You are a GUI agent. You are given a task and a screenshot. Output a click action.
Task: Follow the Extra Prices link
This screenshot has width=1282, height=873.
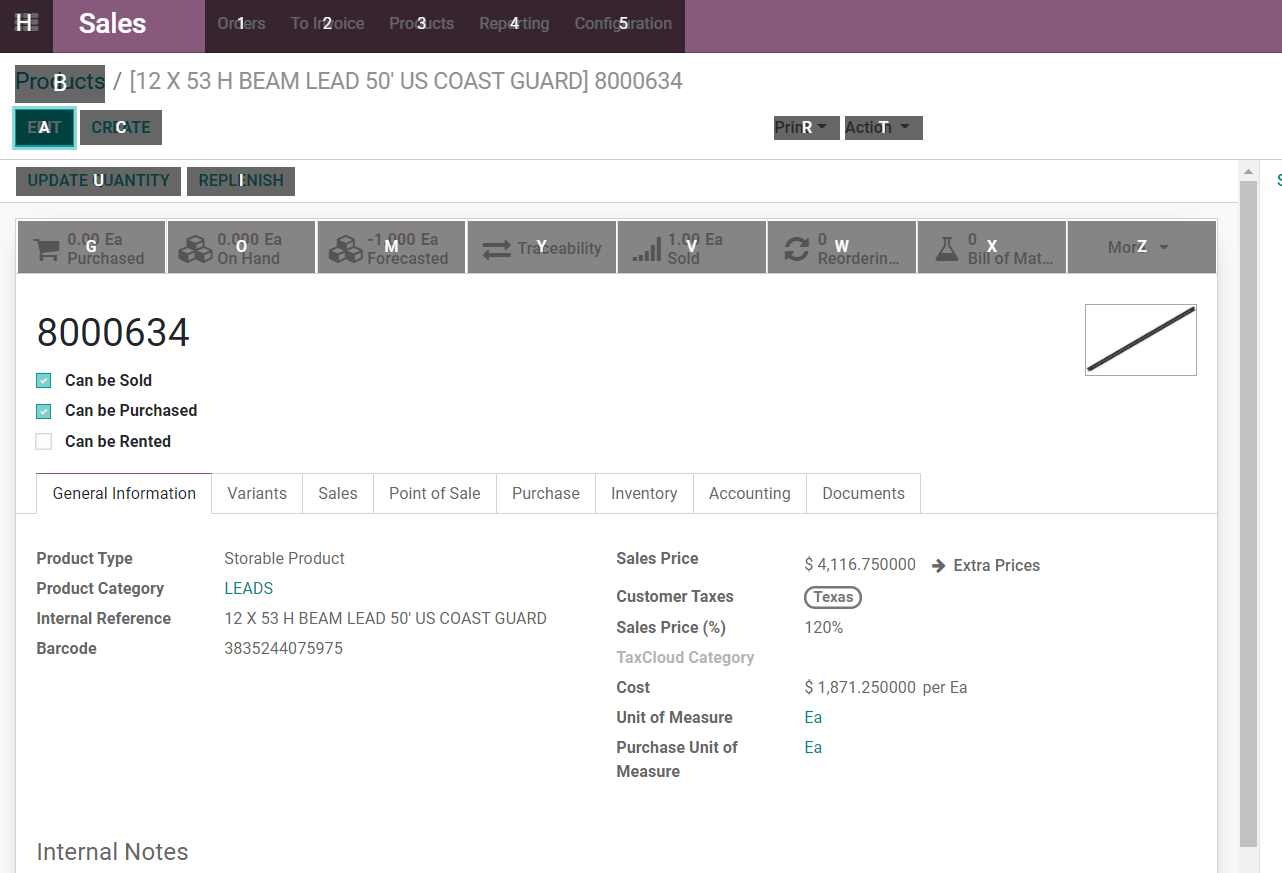point(986,566)
